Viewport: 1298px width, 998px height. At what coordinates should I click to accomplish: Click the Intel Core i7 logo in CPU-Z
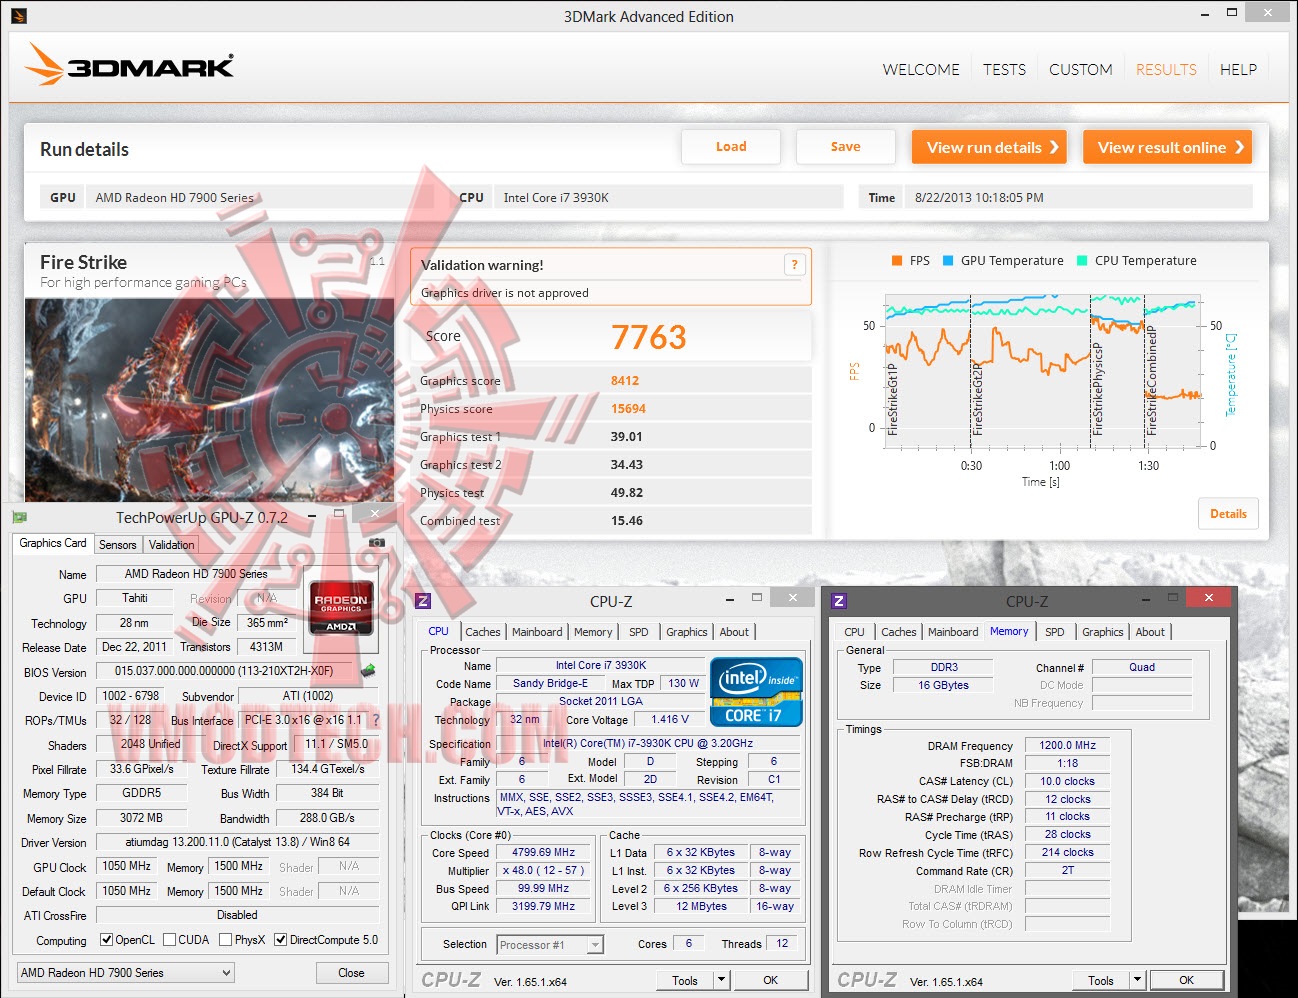[x=756, y=691]
